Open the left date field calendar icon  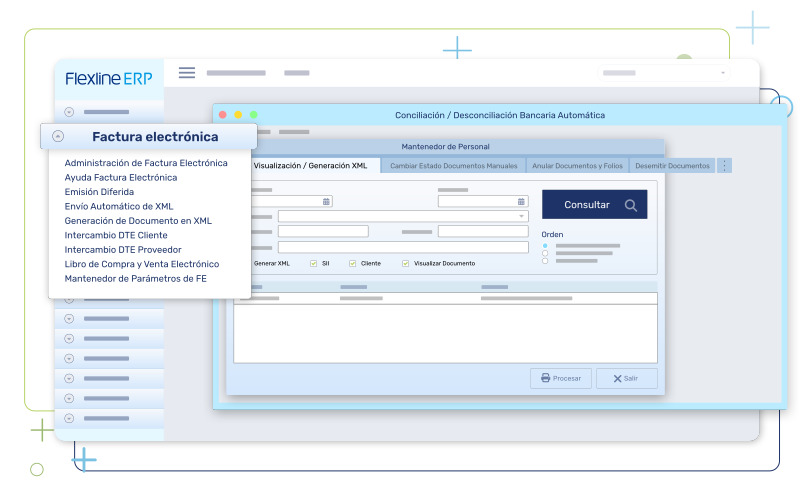click(x=326, y=201)
